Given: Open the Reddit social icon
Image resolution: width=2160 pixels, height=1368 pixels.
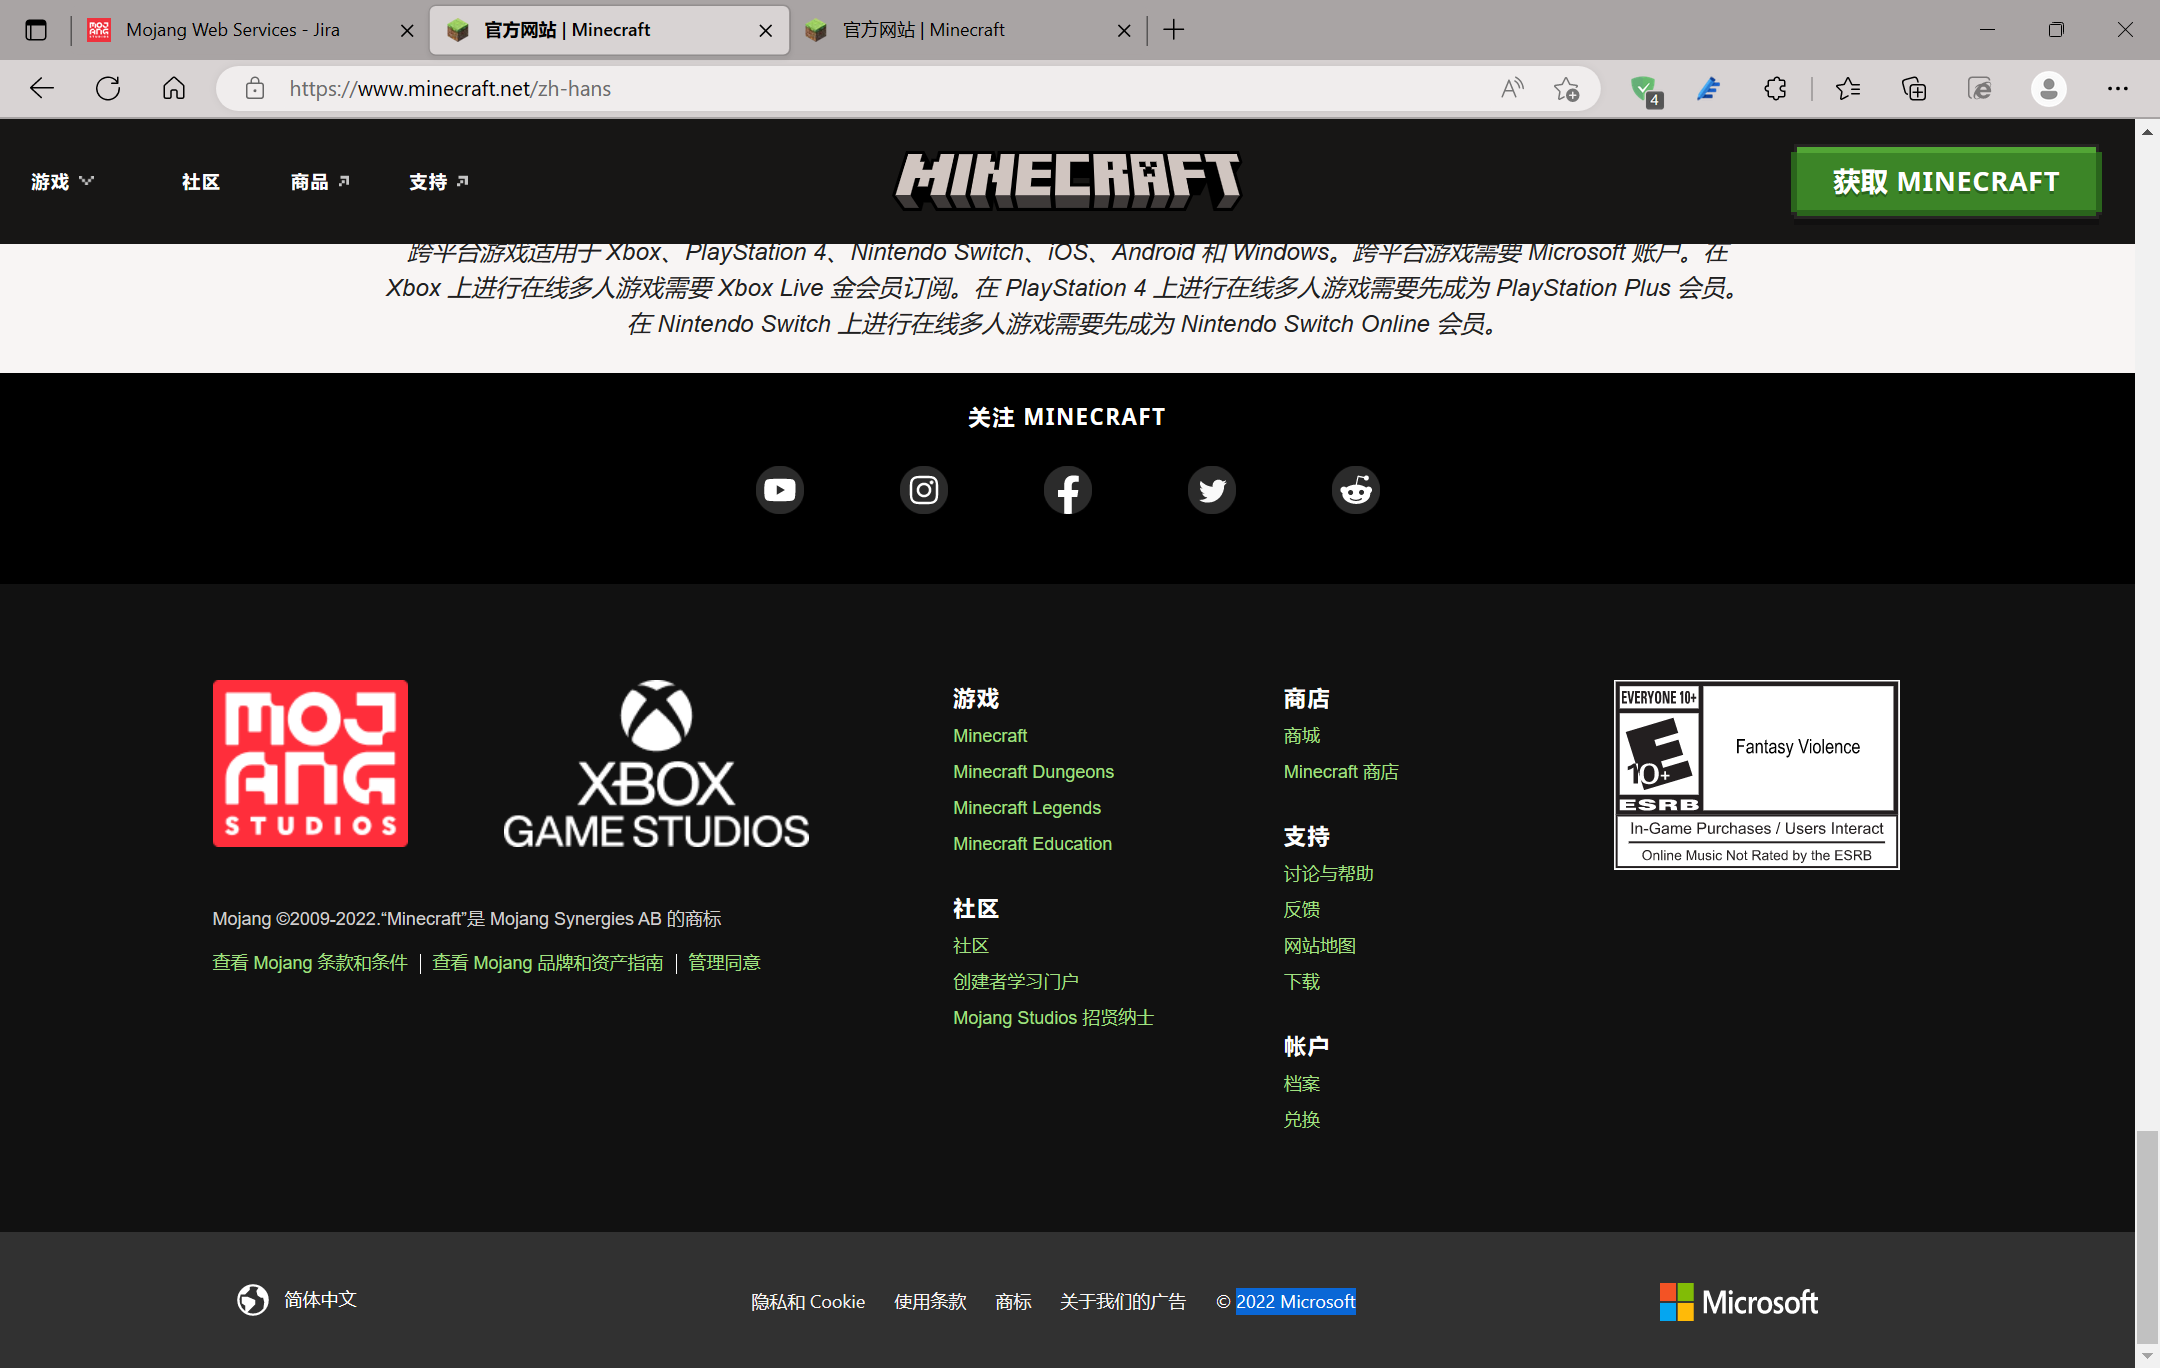Looking at the screenshot, I should point(1355,490).
